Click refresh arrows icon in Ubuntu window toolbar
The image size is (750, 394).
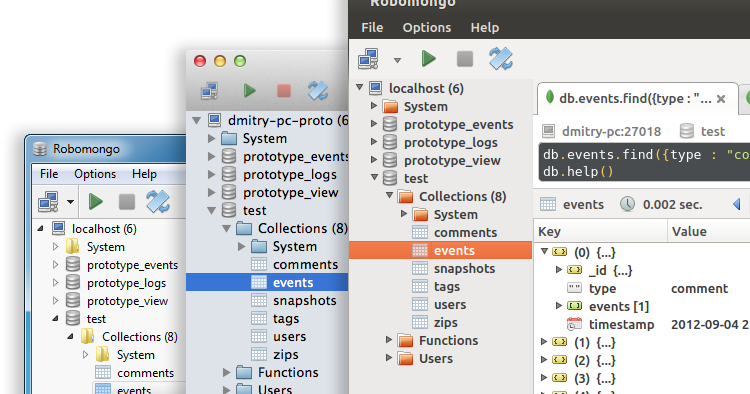pyautogui.click(x=500, y=59)
